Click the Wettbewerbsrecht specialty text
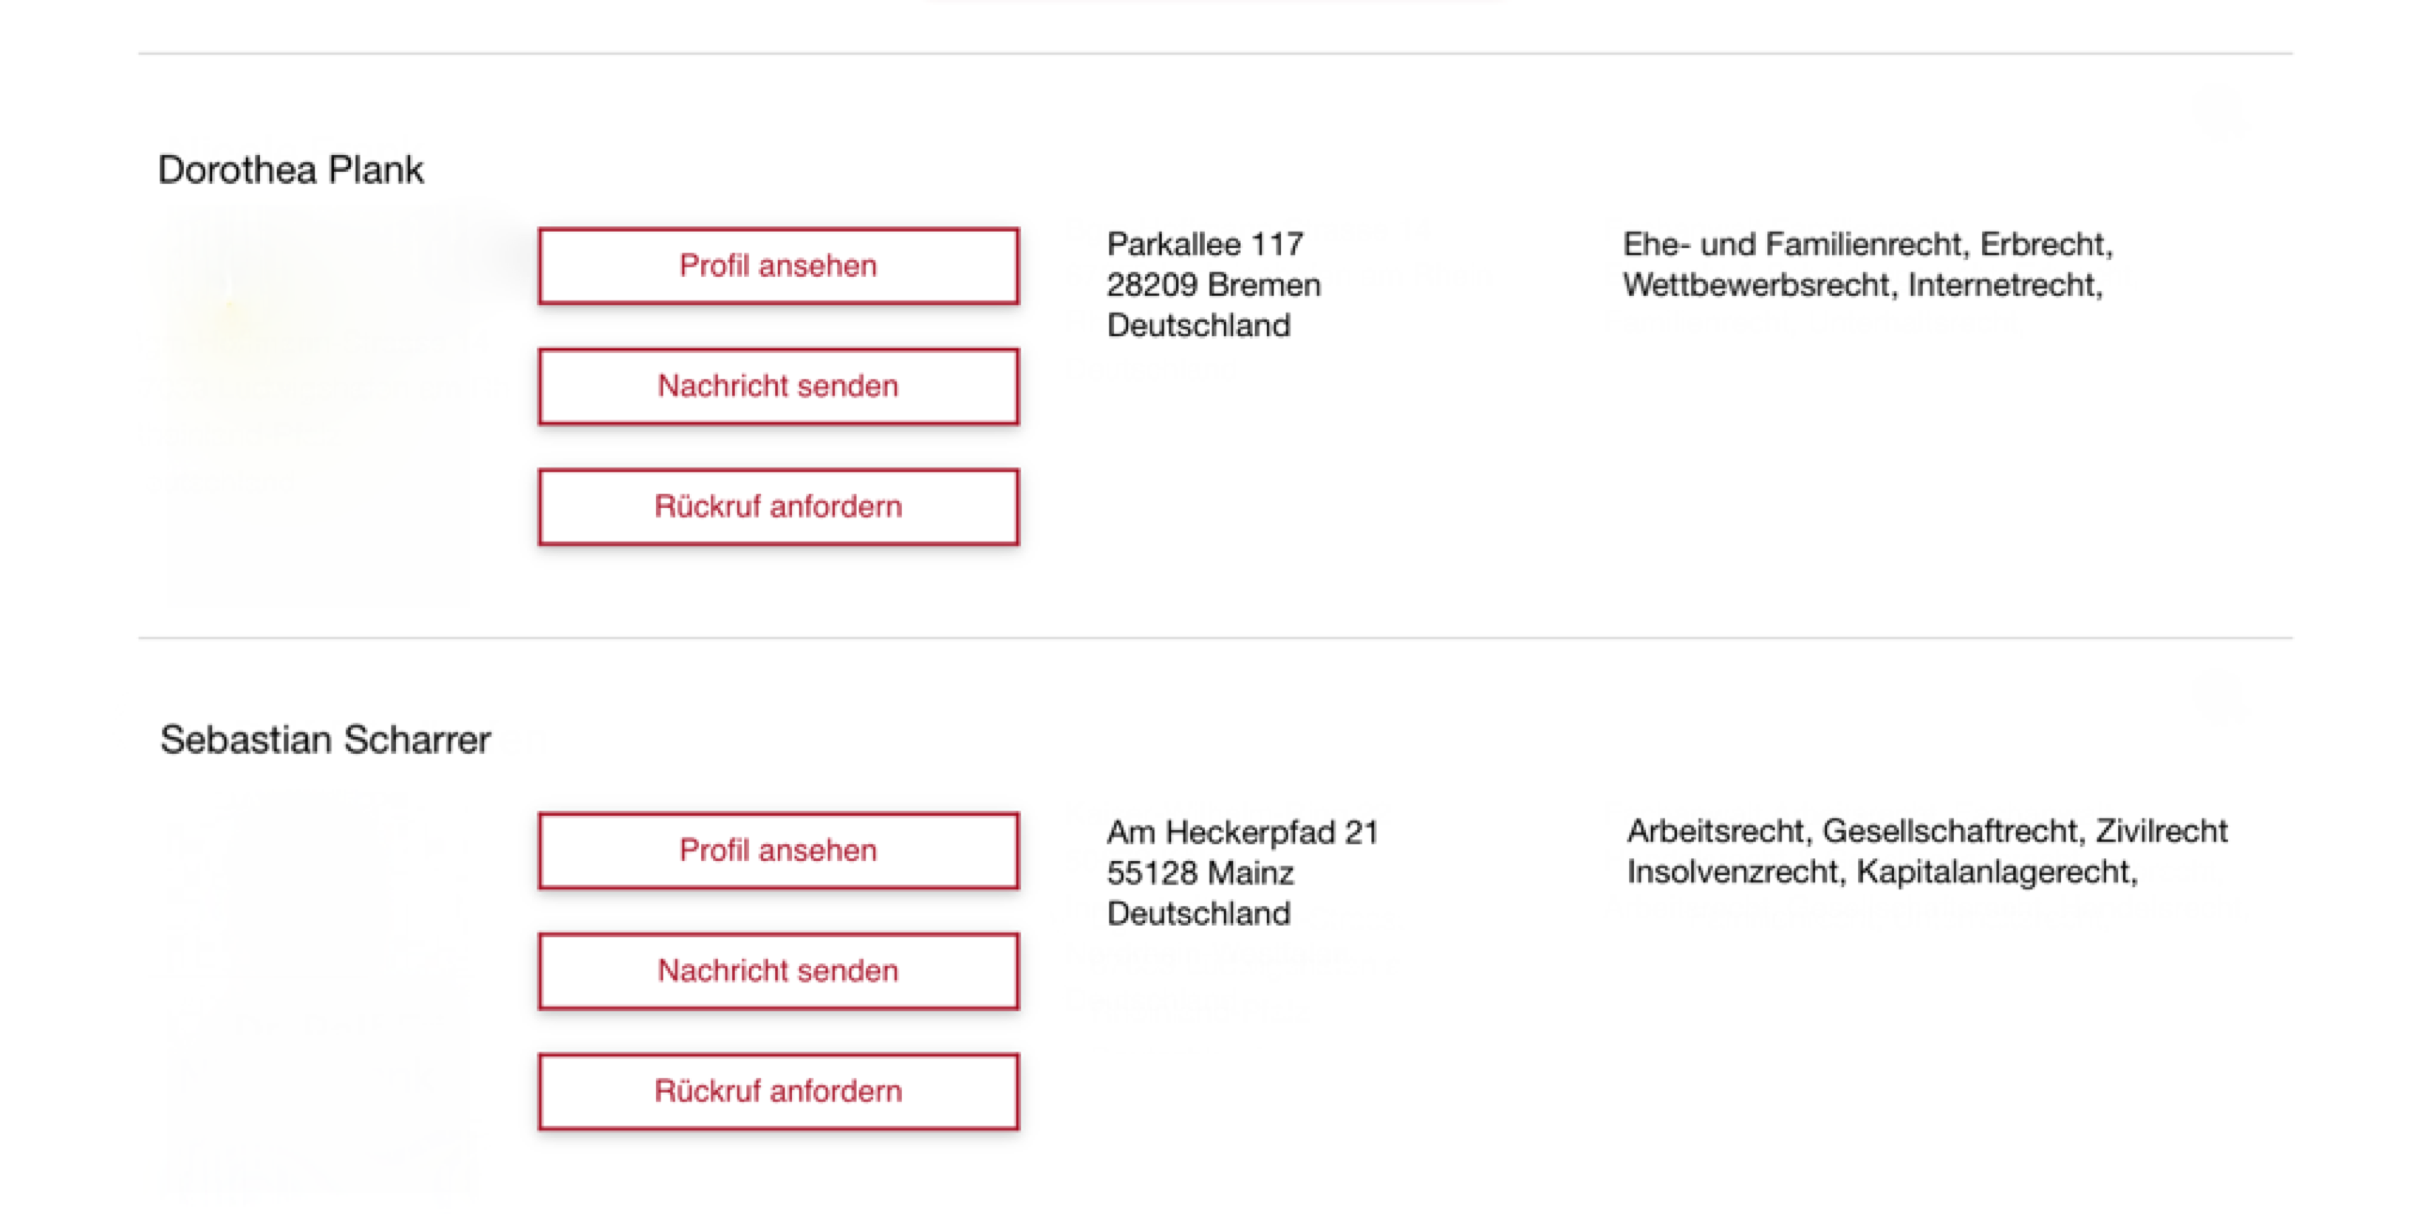Image resolution: width=2426 pixels, height=1214 pixels. (x=1757, y=285)
